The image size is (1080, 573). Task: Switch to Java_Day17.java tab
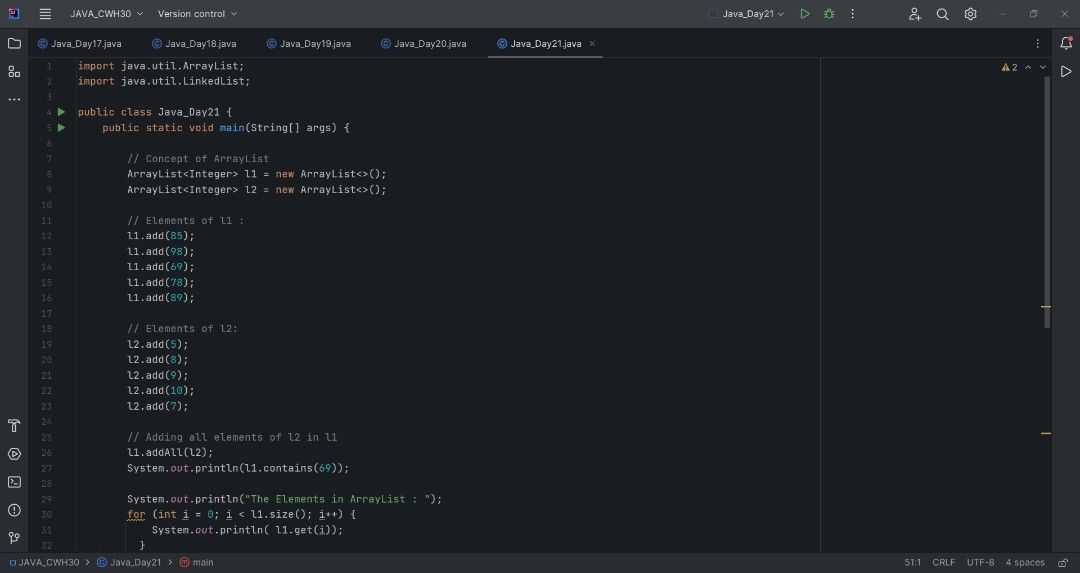tap(80, 43)
